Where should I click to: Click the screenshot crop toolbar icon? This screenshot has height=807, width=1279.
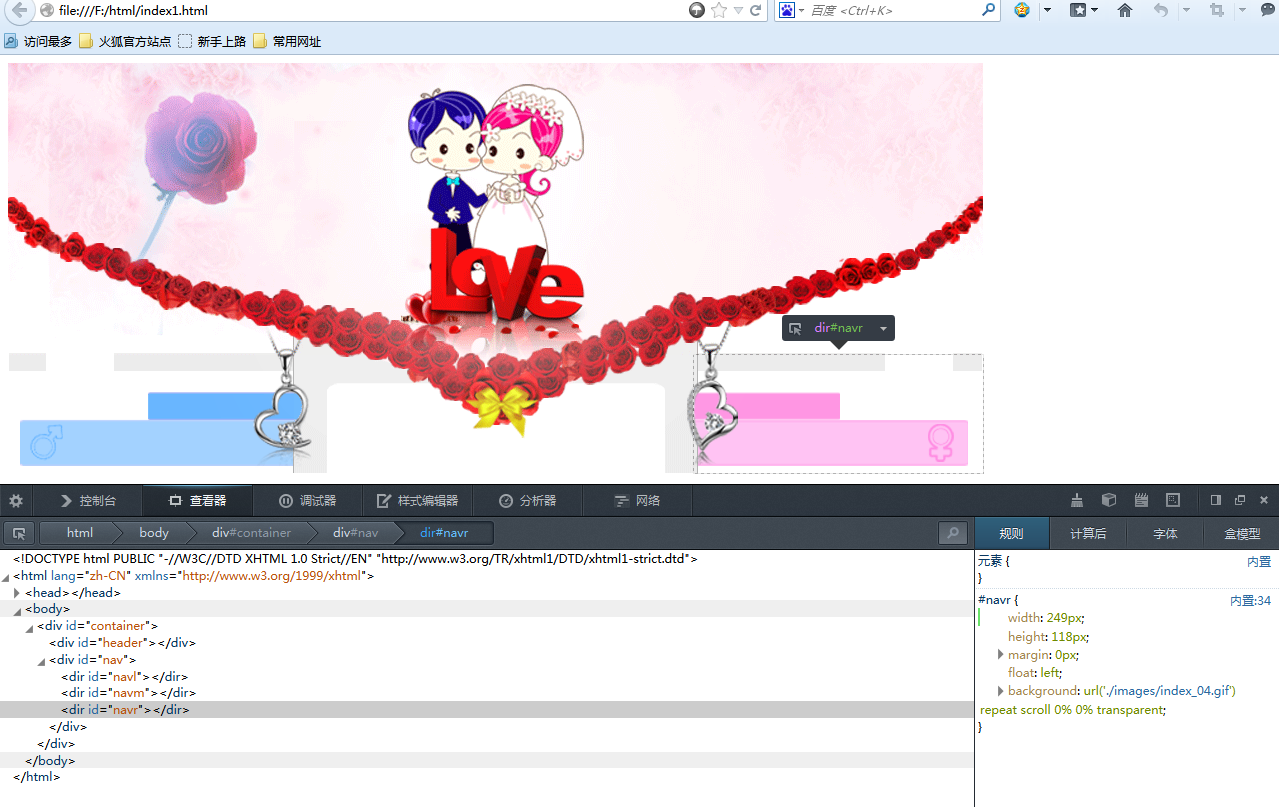click(1217, 10)
